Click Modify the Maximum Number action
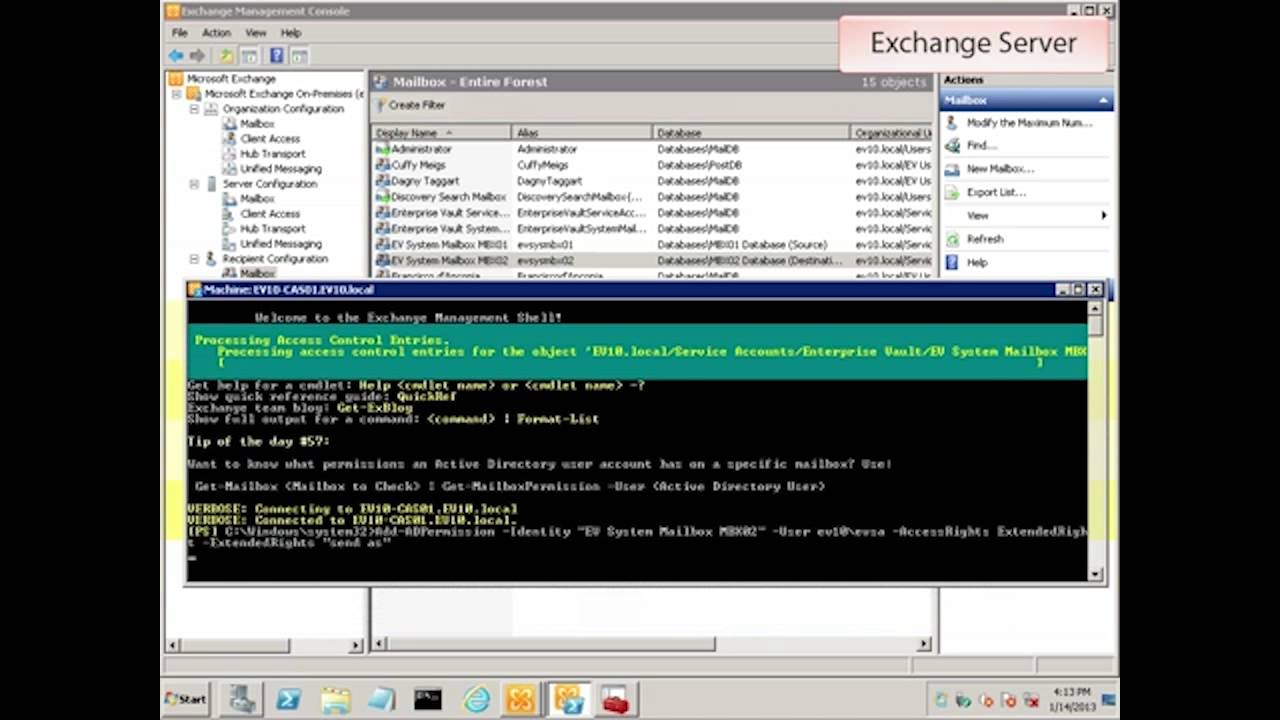The height and width of the screenshot is (720, 1280). pos(1029,123)
